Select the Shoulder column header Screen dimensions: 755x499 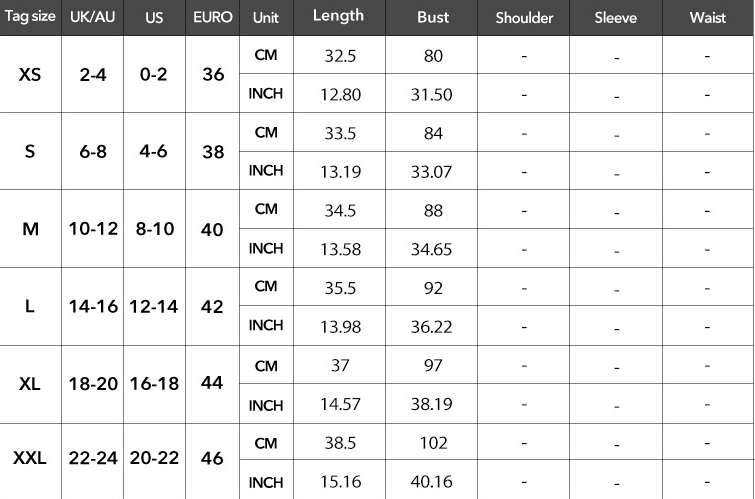pyautogui.click(x=524, y=18)
